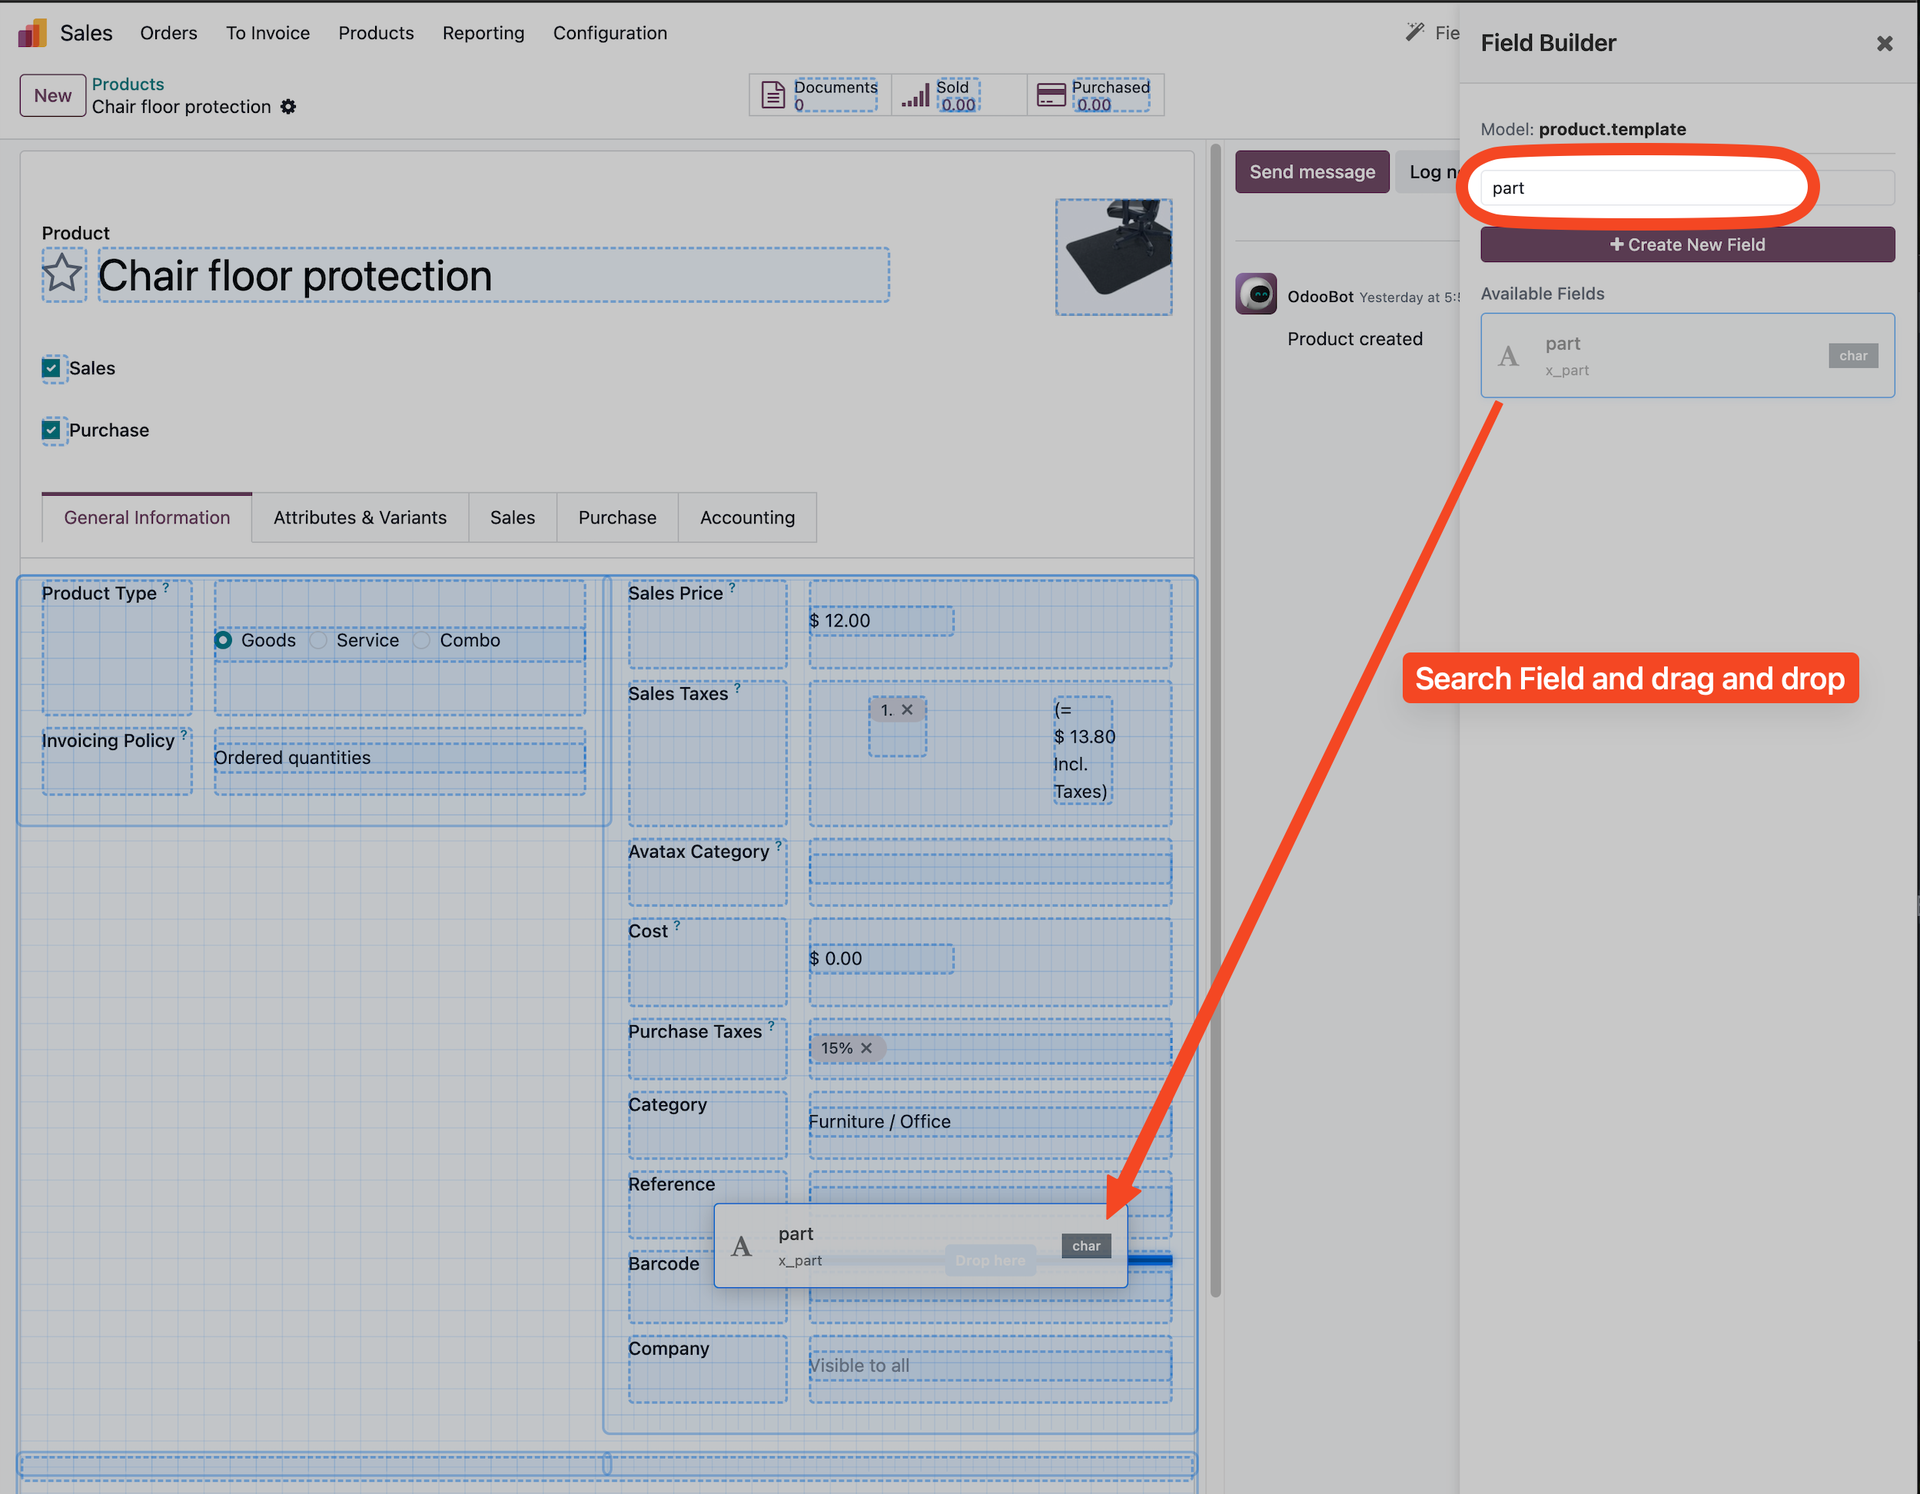Click the favorite star next to Product name
This screenshot has height=1494, width=1920.
point(63,273)
